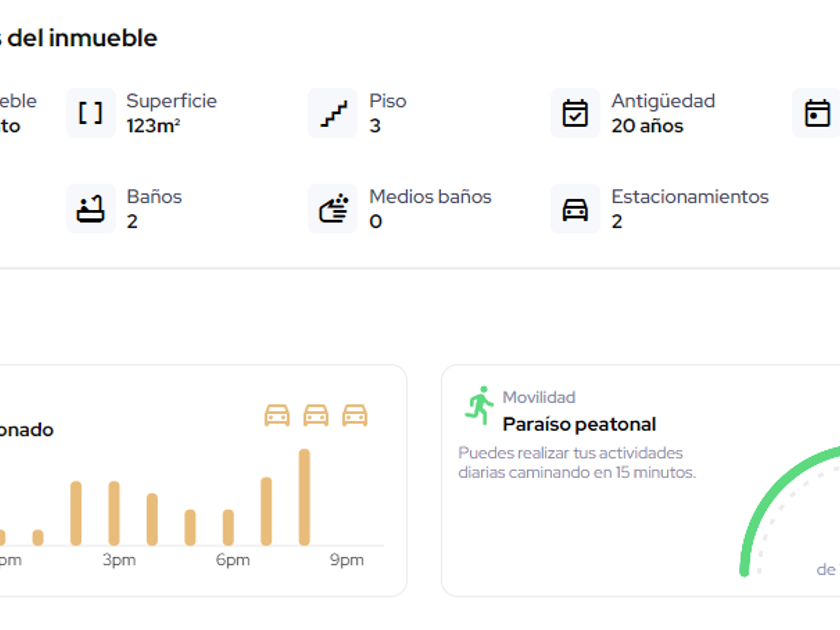
Task: Click the Piso stairs icon
Action: click(x=332, y=113)
